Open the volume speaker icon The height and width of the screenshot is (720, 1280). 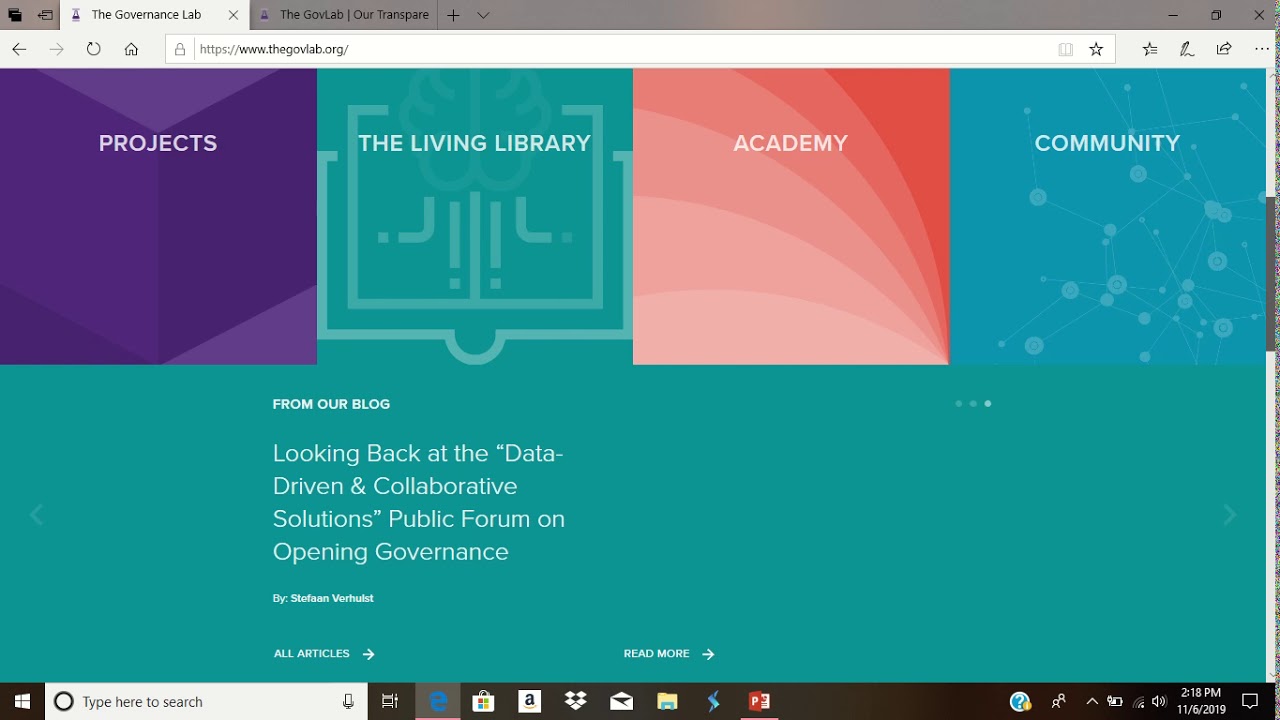coord(1160,701)
